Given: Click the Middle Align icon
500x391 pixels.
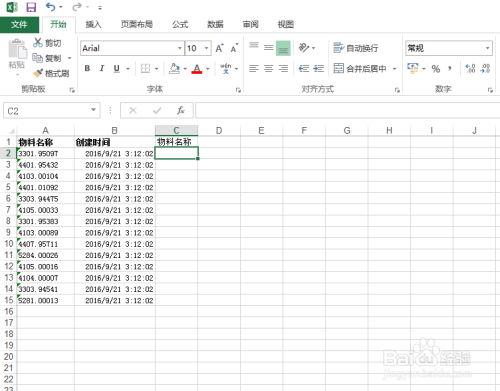Looking at the screenshot, I should [269, 48].
